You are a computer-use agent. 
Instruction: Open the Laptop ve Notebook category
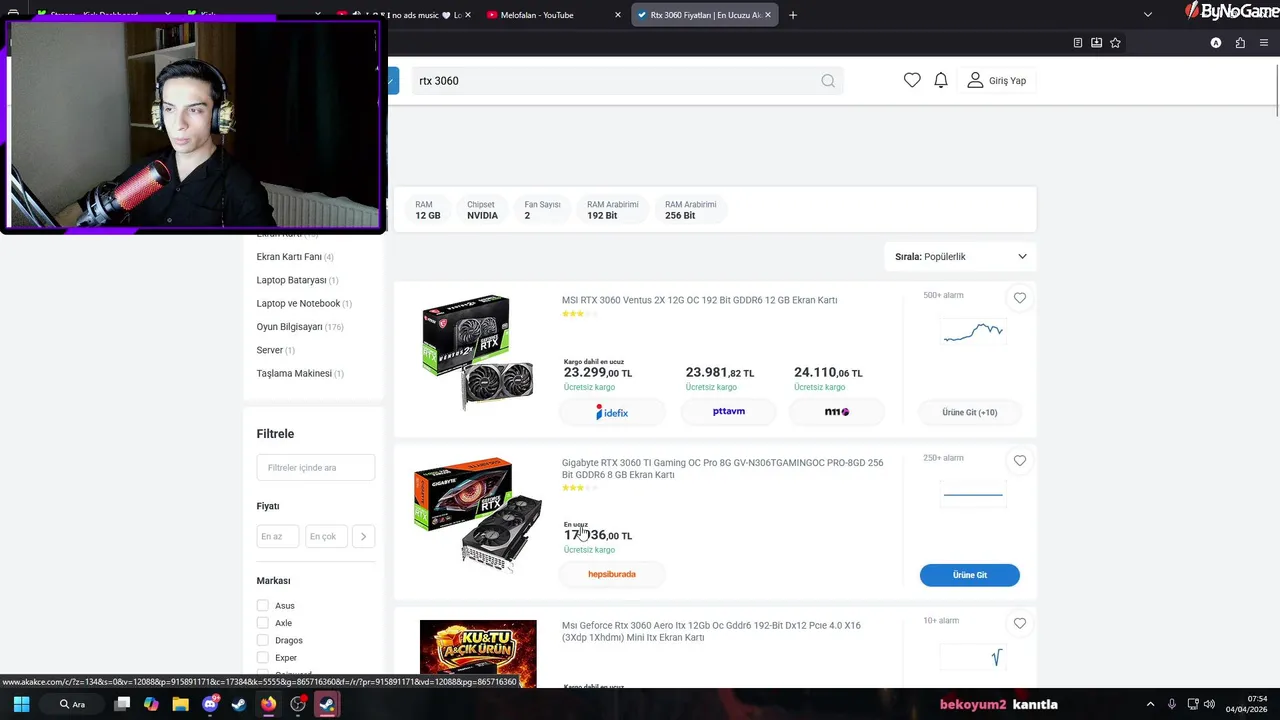(304, 303)
